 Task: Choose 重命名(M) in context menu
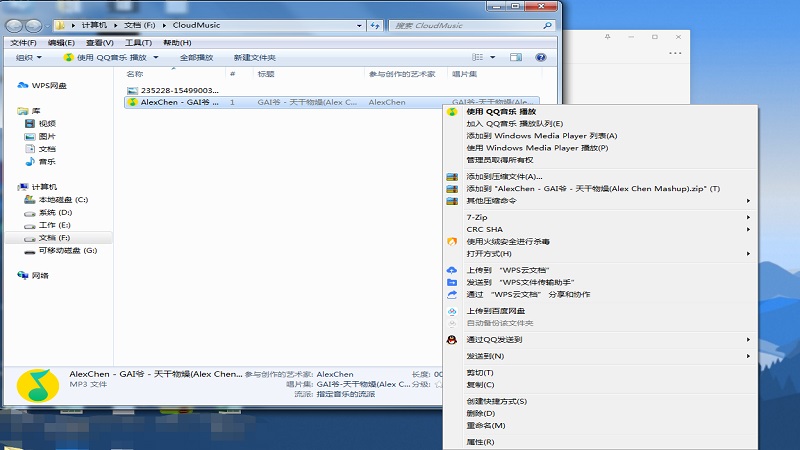click(x=600, y=426)
